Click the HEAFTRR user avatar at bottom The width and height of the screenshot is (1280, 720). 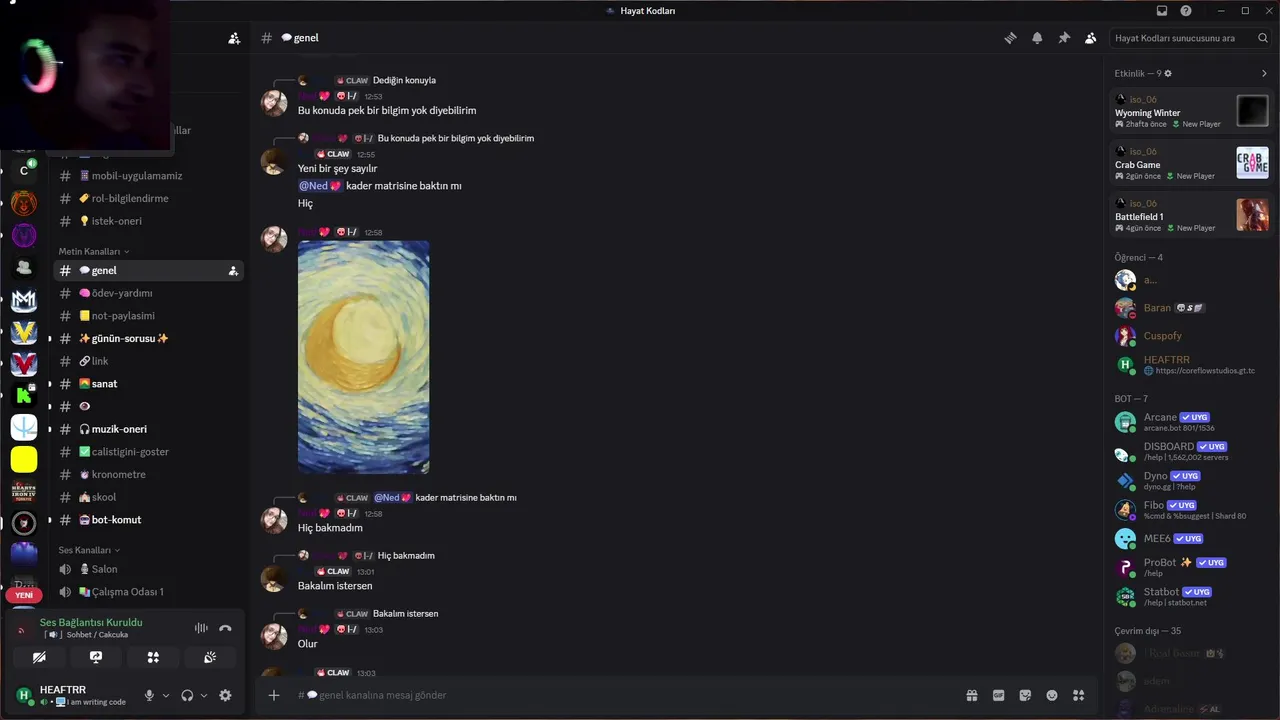[x=24, y=695]
